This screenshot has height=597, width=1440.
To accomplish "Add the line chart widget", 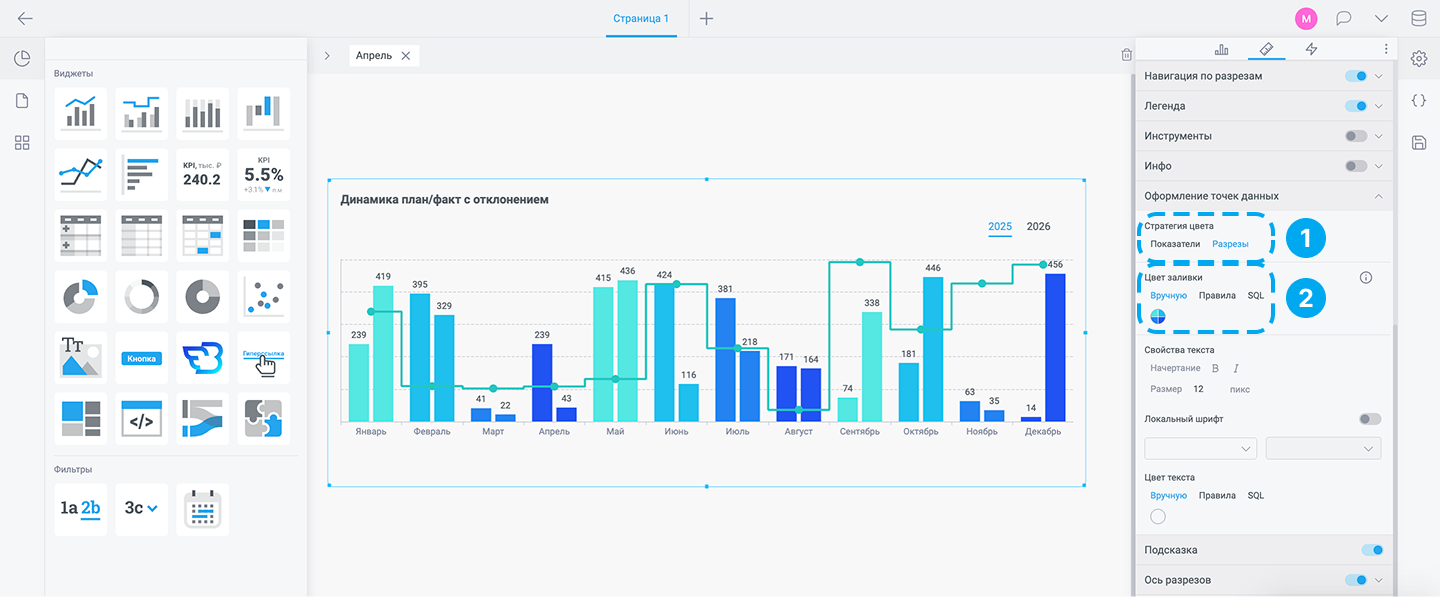I will 81,174.
